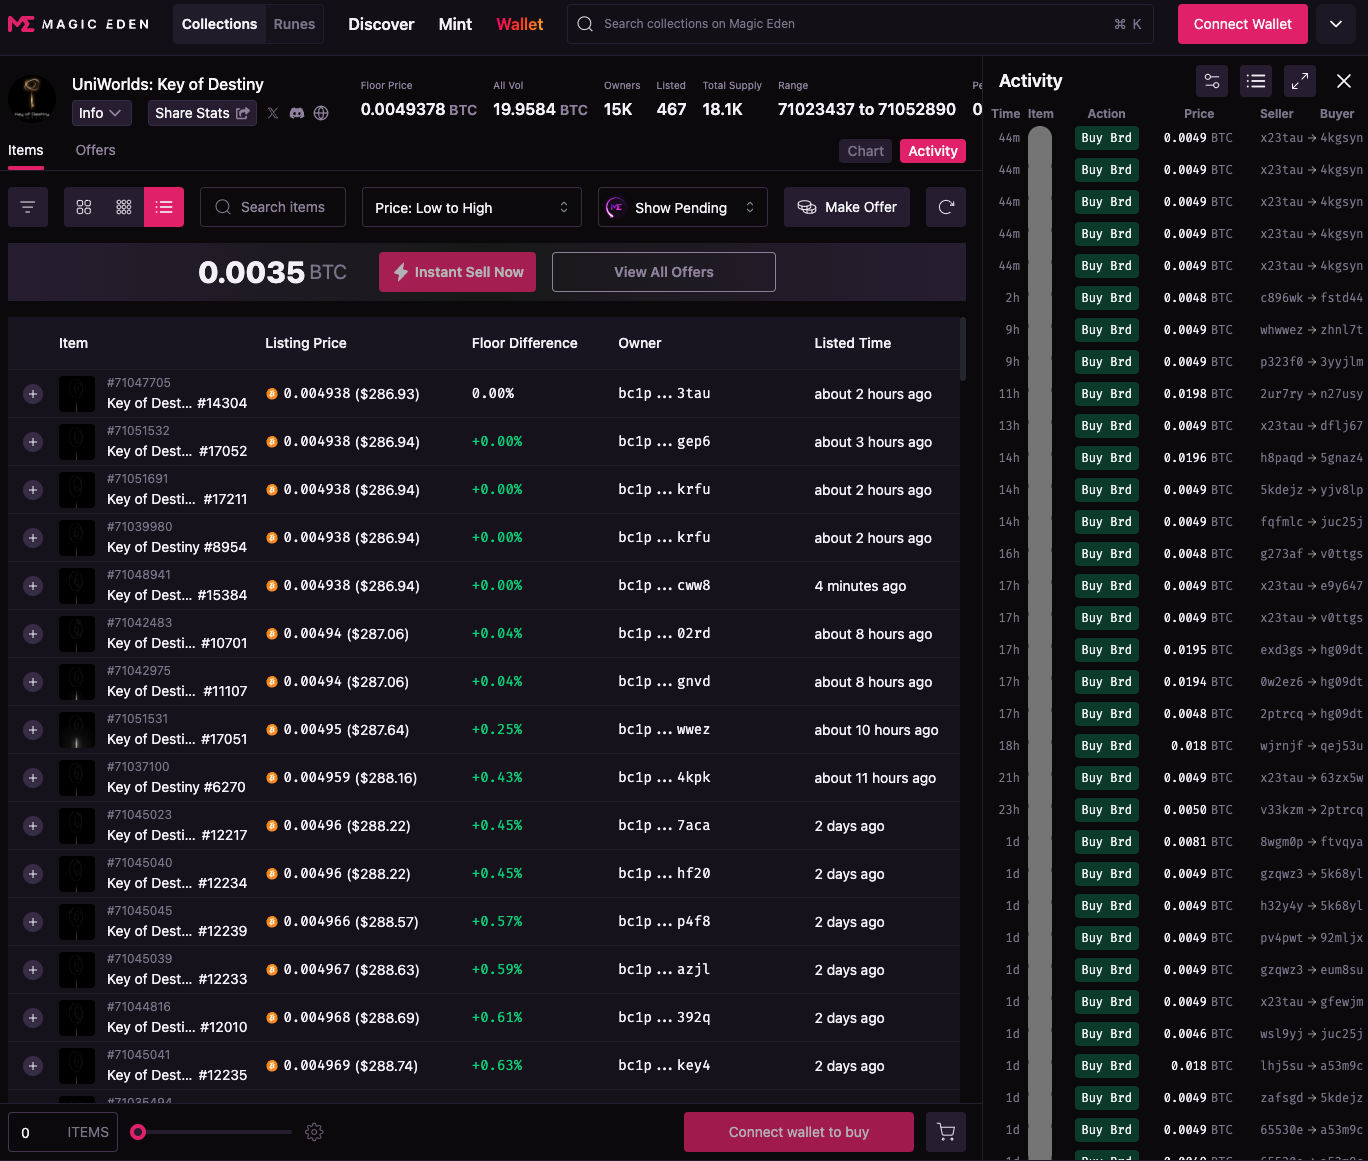Open the shopping cart icon
Viewport: 1368px width, 1161px height.
pos(945,1132)
